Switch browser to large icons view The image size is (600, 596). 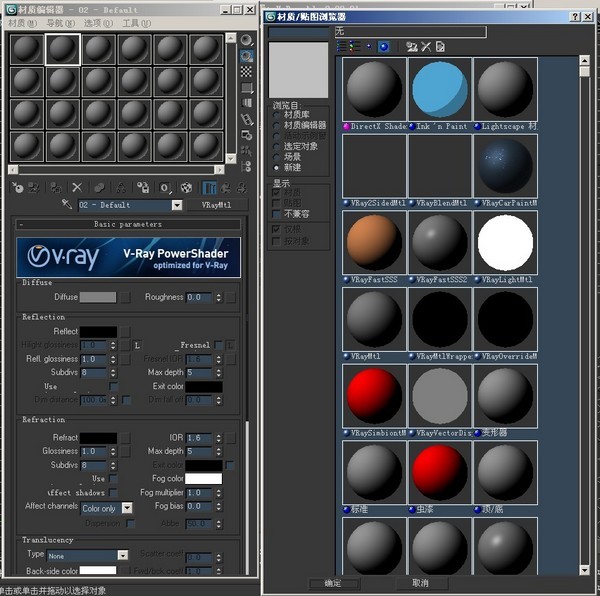pos(384,47)
